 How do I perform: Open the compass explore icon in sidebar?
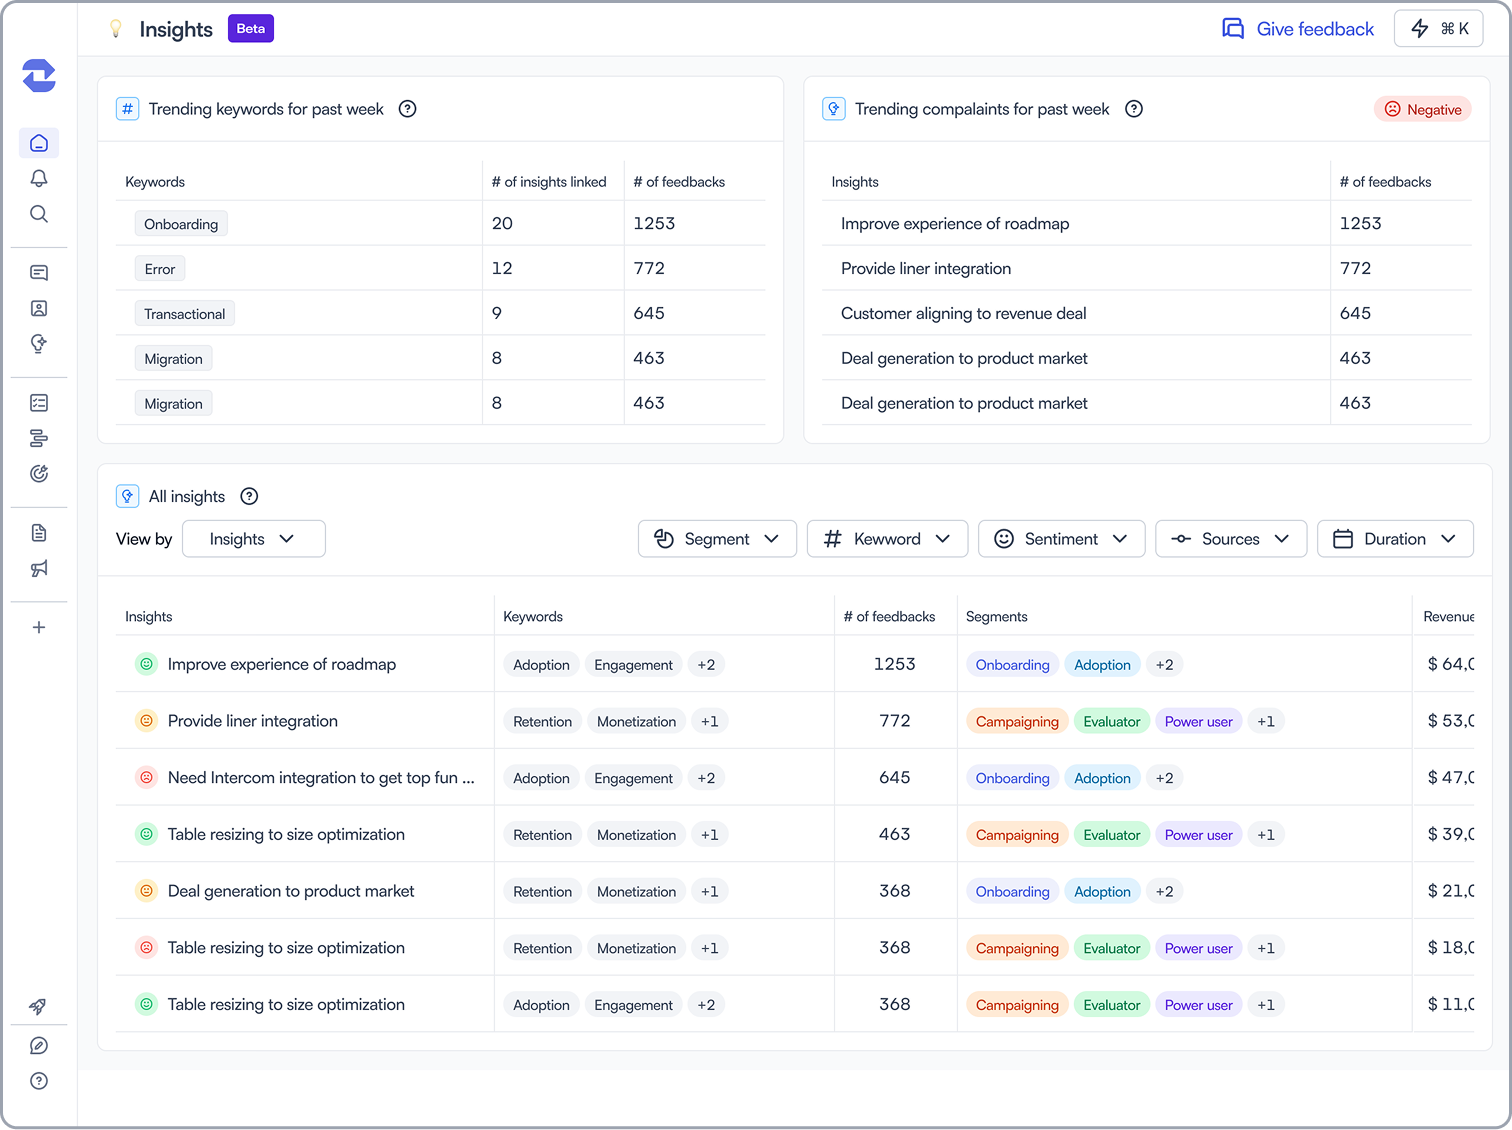[x=39, y=1046]
